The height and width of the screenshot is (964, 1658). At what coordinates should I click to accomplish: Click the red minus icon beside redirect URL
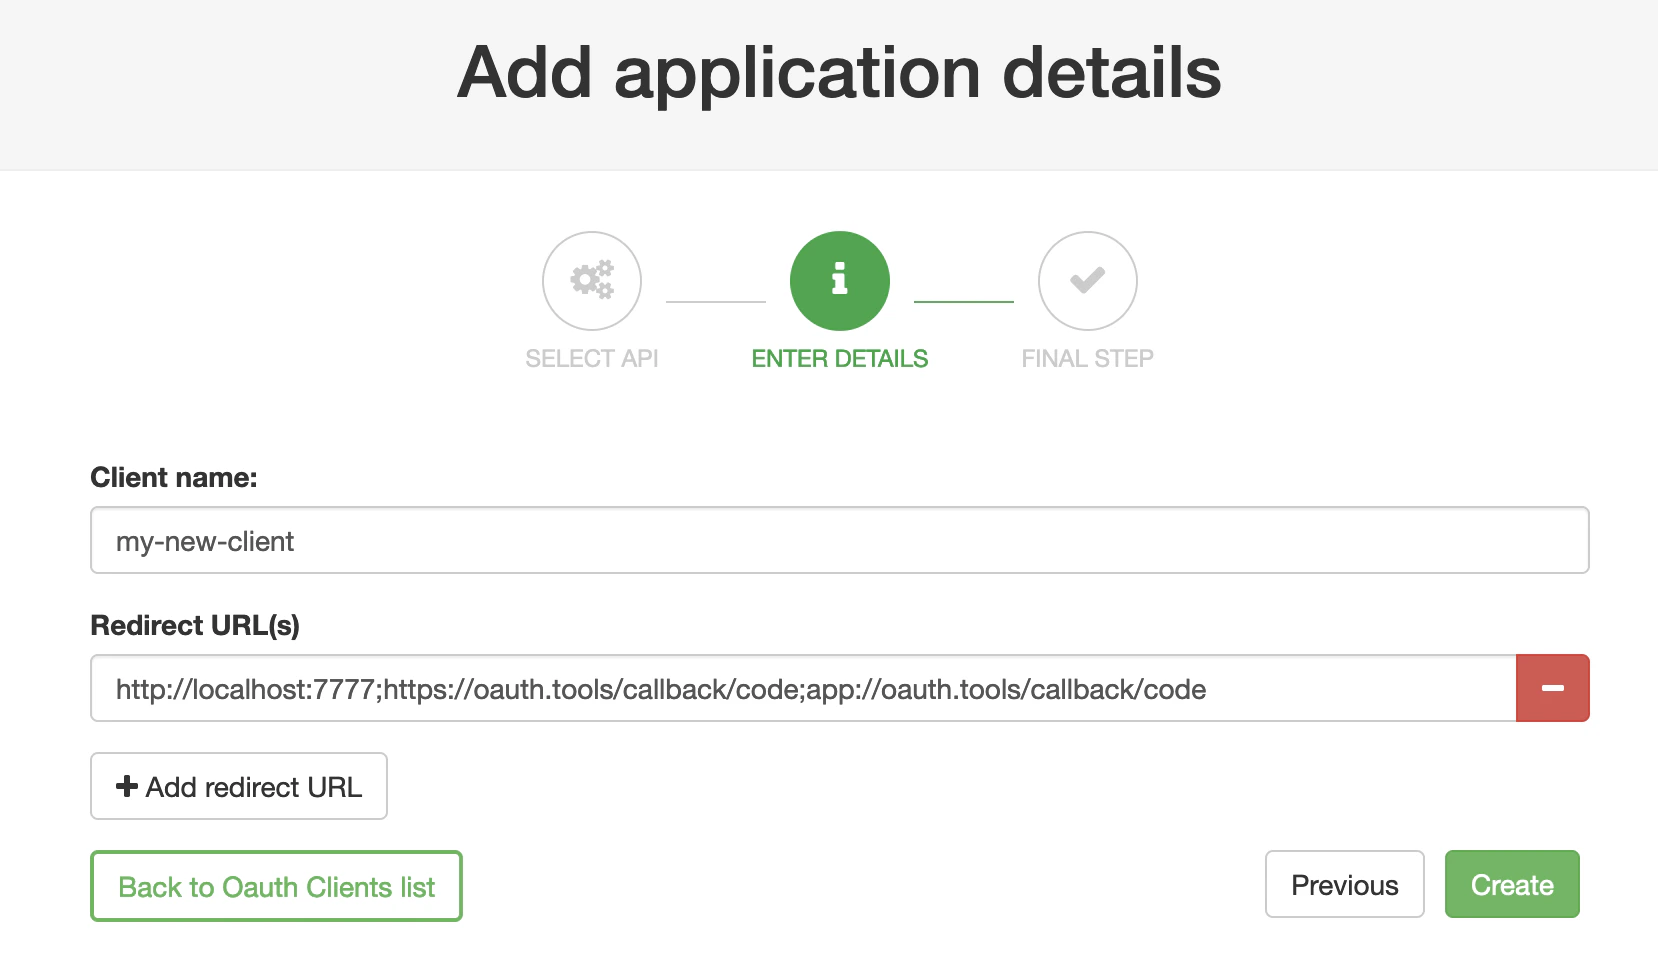[1552, 688]
